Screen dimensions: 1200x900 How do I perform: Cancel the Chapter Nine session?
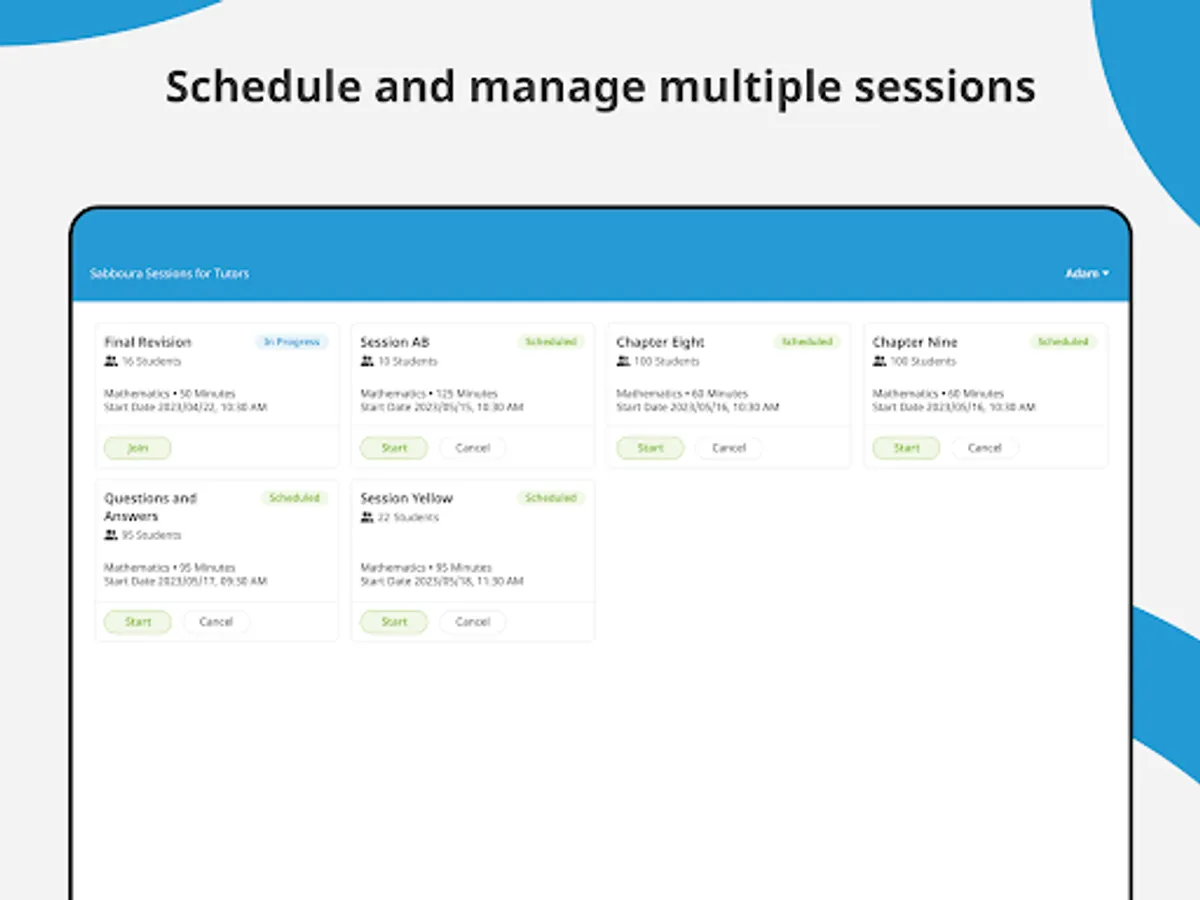pos(984,448)
